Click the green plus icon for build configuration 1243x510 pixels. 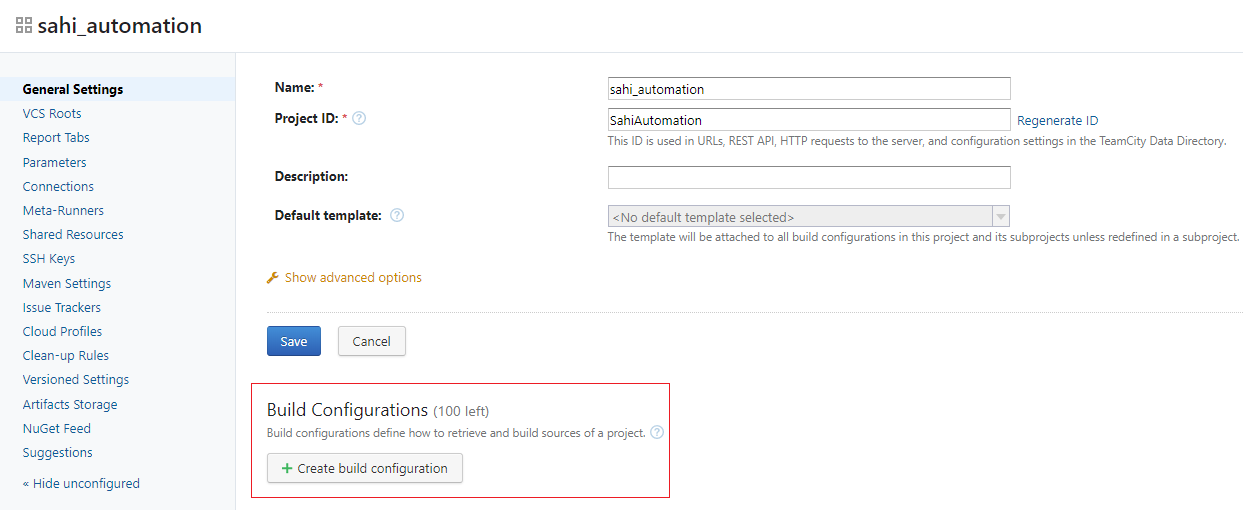(287, 468)
